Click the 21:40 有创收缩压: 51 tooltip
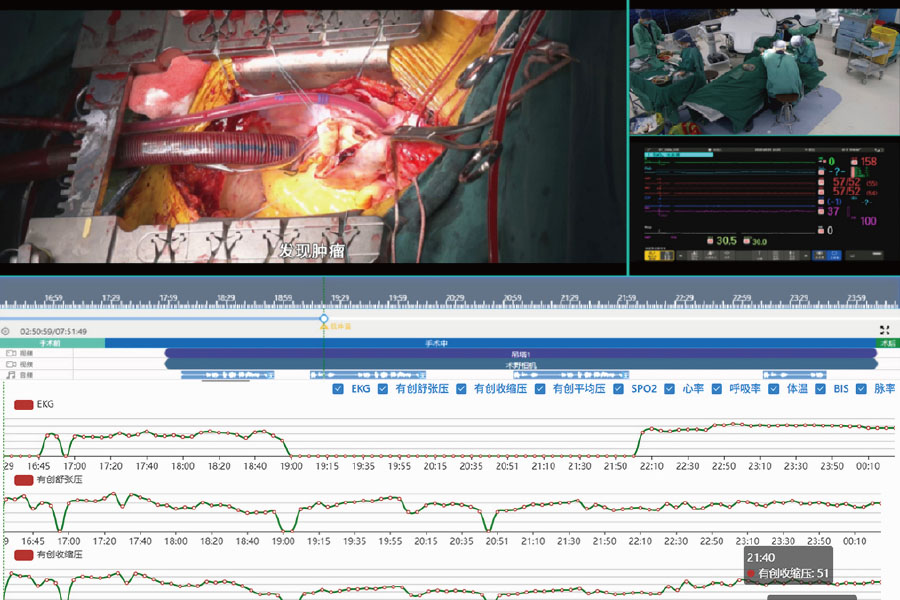The height and width of the screenshot is (600, 900). pyautogui.click(x=788, y=566)
